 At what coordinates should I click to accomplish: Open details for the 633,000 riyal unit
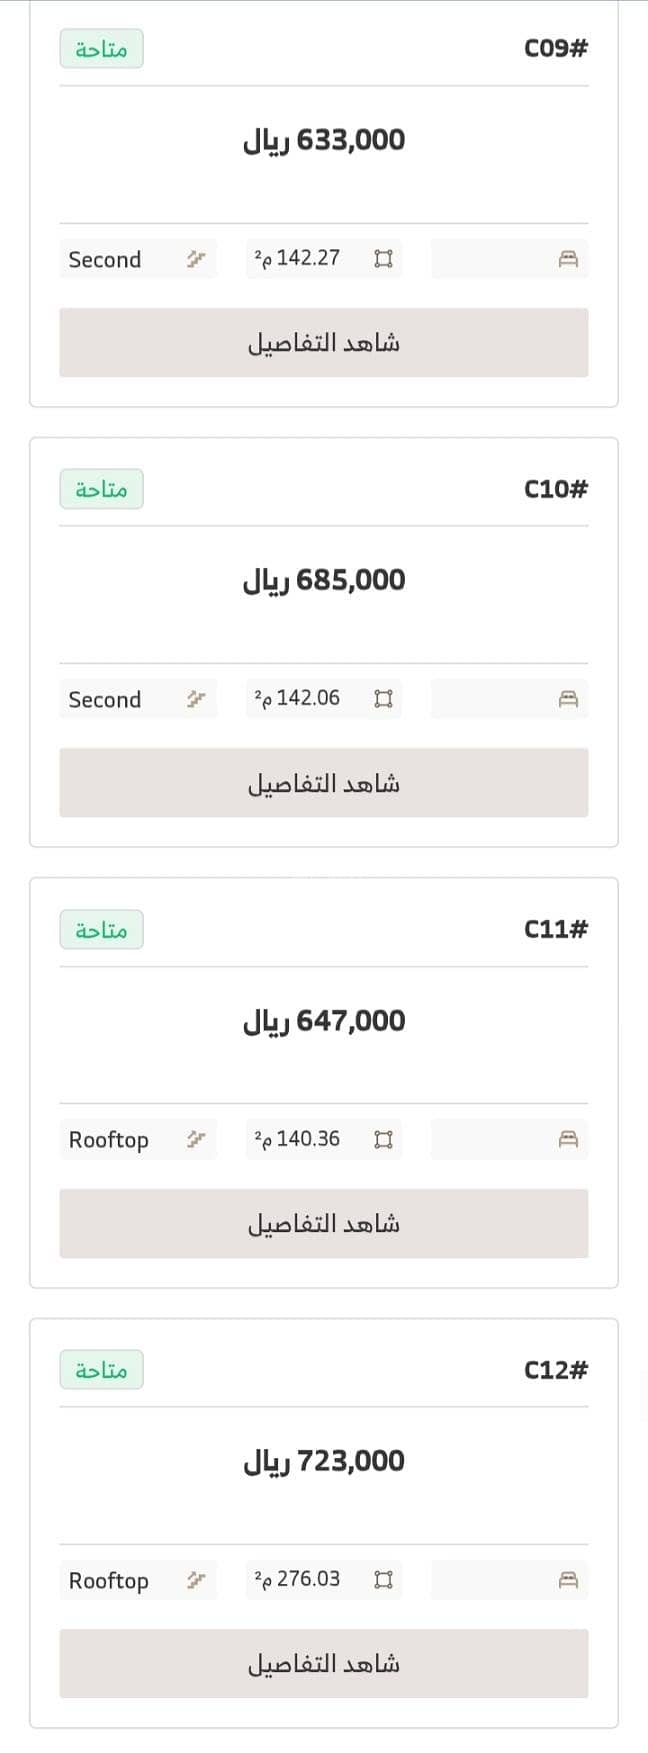pos(324,343)
